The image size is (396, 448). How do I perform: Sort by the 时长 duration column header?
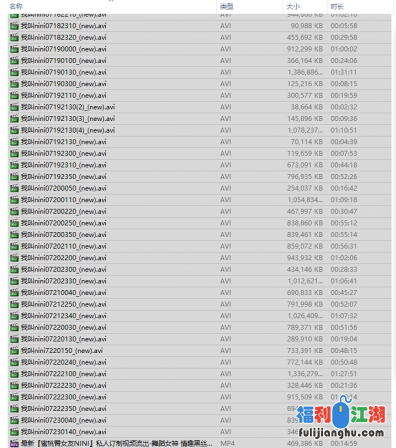pos(337,6)
